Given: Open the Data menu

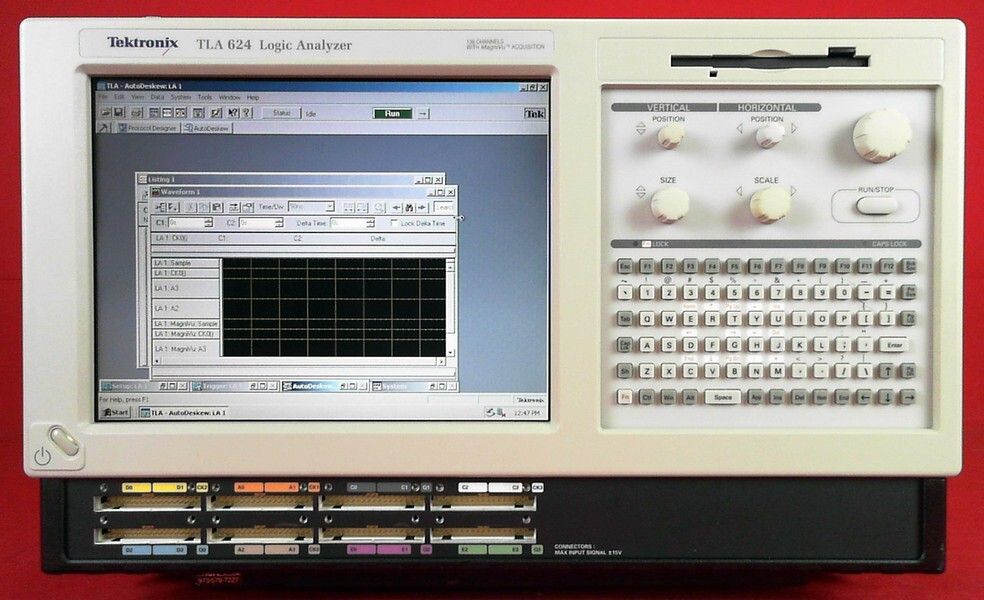Looking at the screenshot, I should 158,97.
